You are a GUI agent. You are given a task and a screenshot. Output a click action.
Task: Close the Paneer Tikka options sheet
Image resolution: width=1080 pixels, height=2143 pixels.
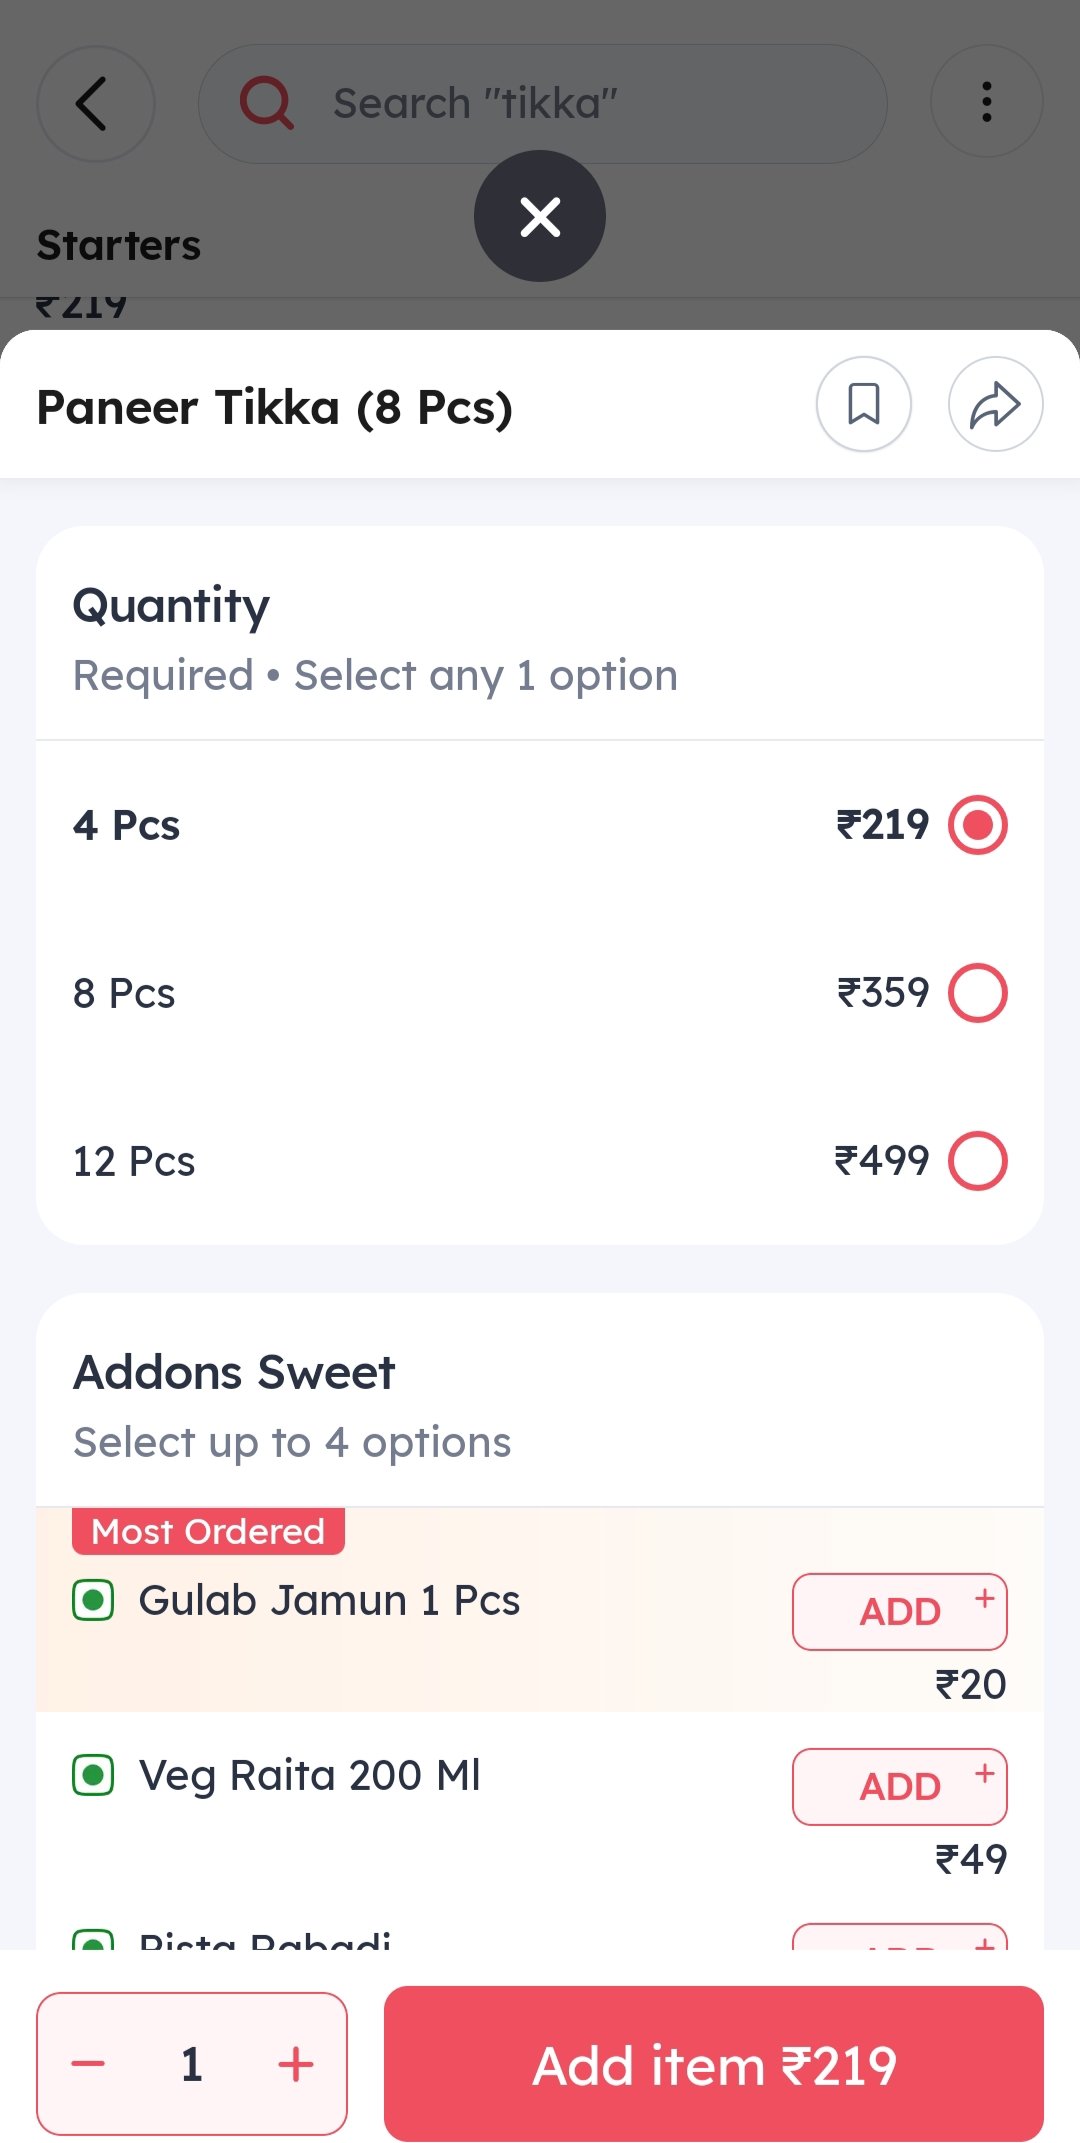click(540, 216)
